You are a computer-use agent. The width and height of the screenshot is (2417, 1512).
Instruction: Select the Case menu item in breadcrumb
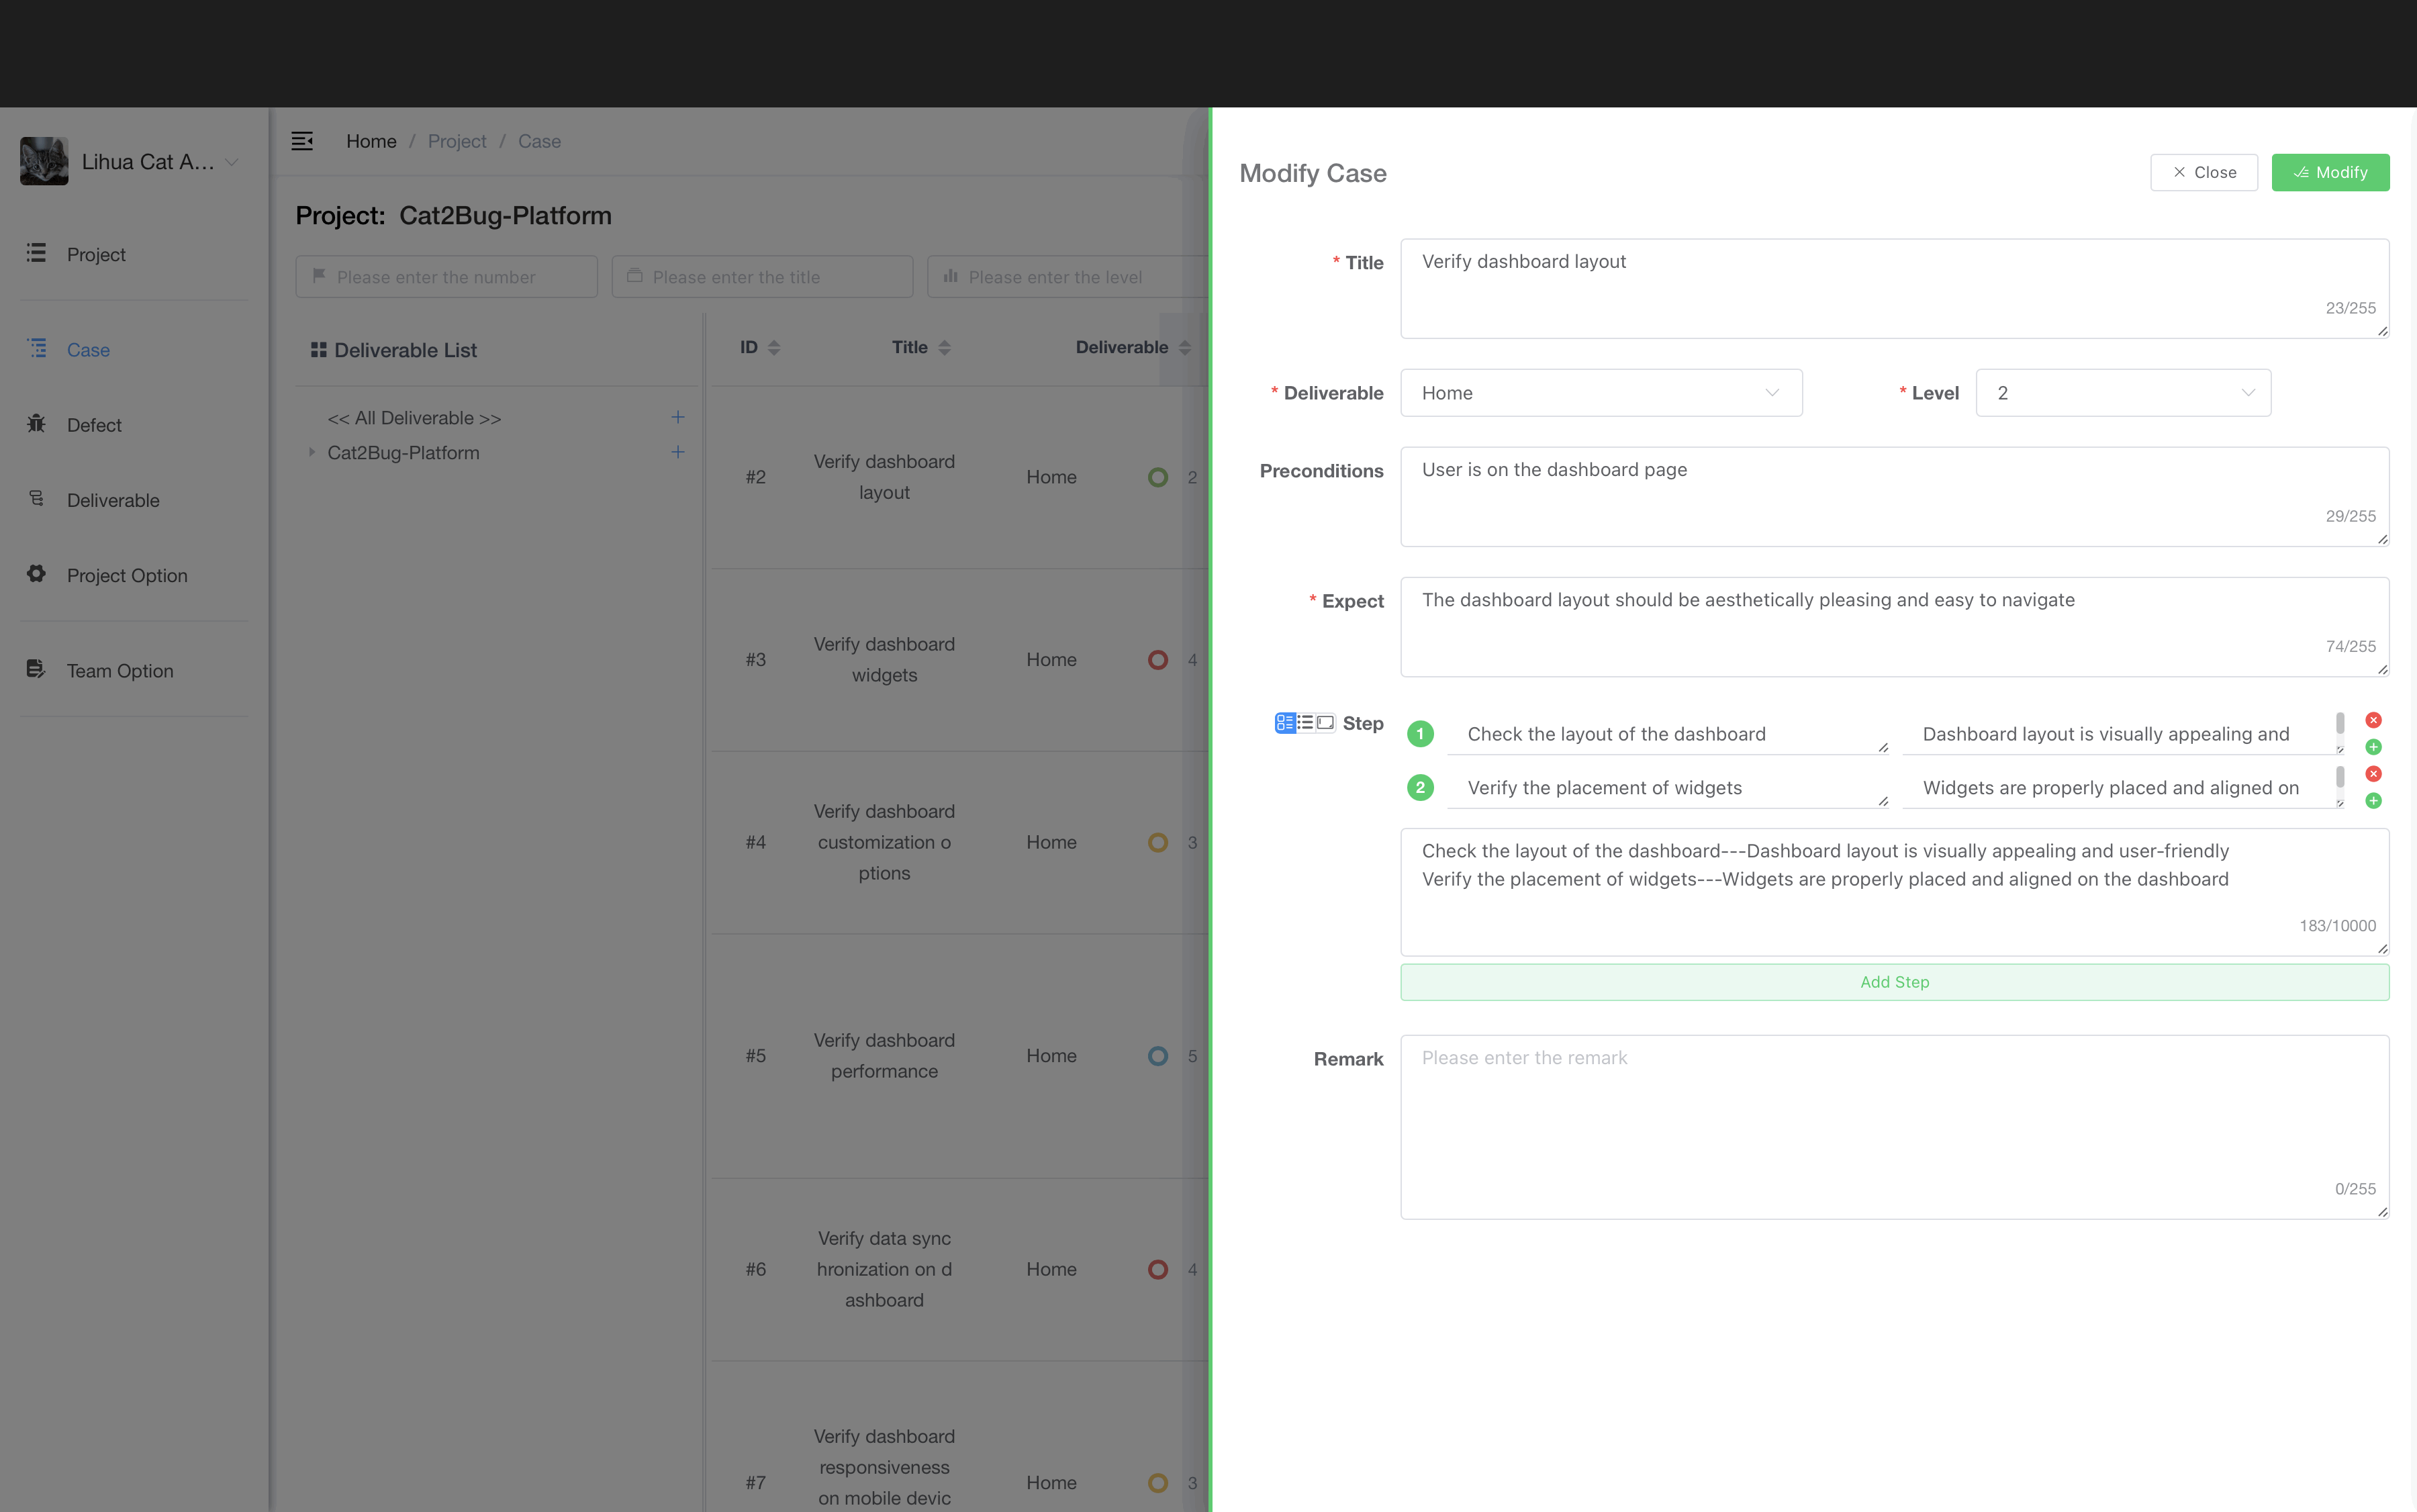[538, 141]
